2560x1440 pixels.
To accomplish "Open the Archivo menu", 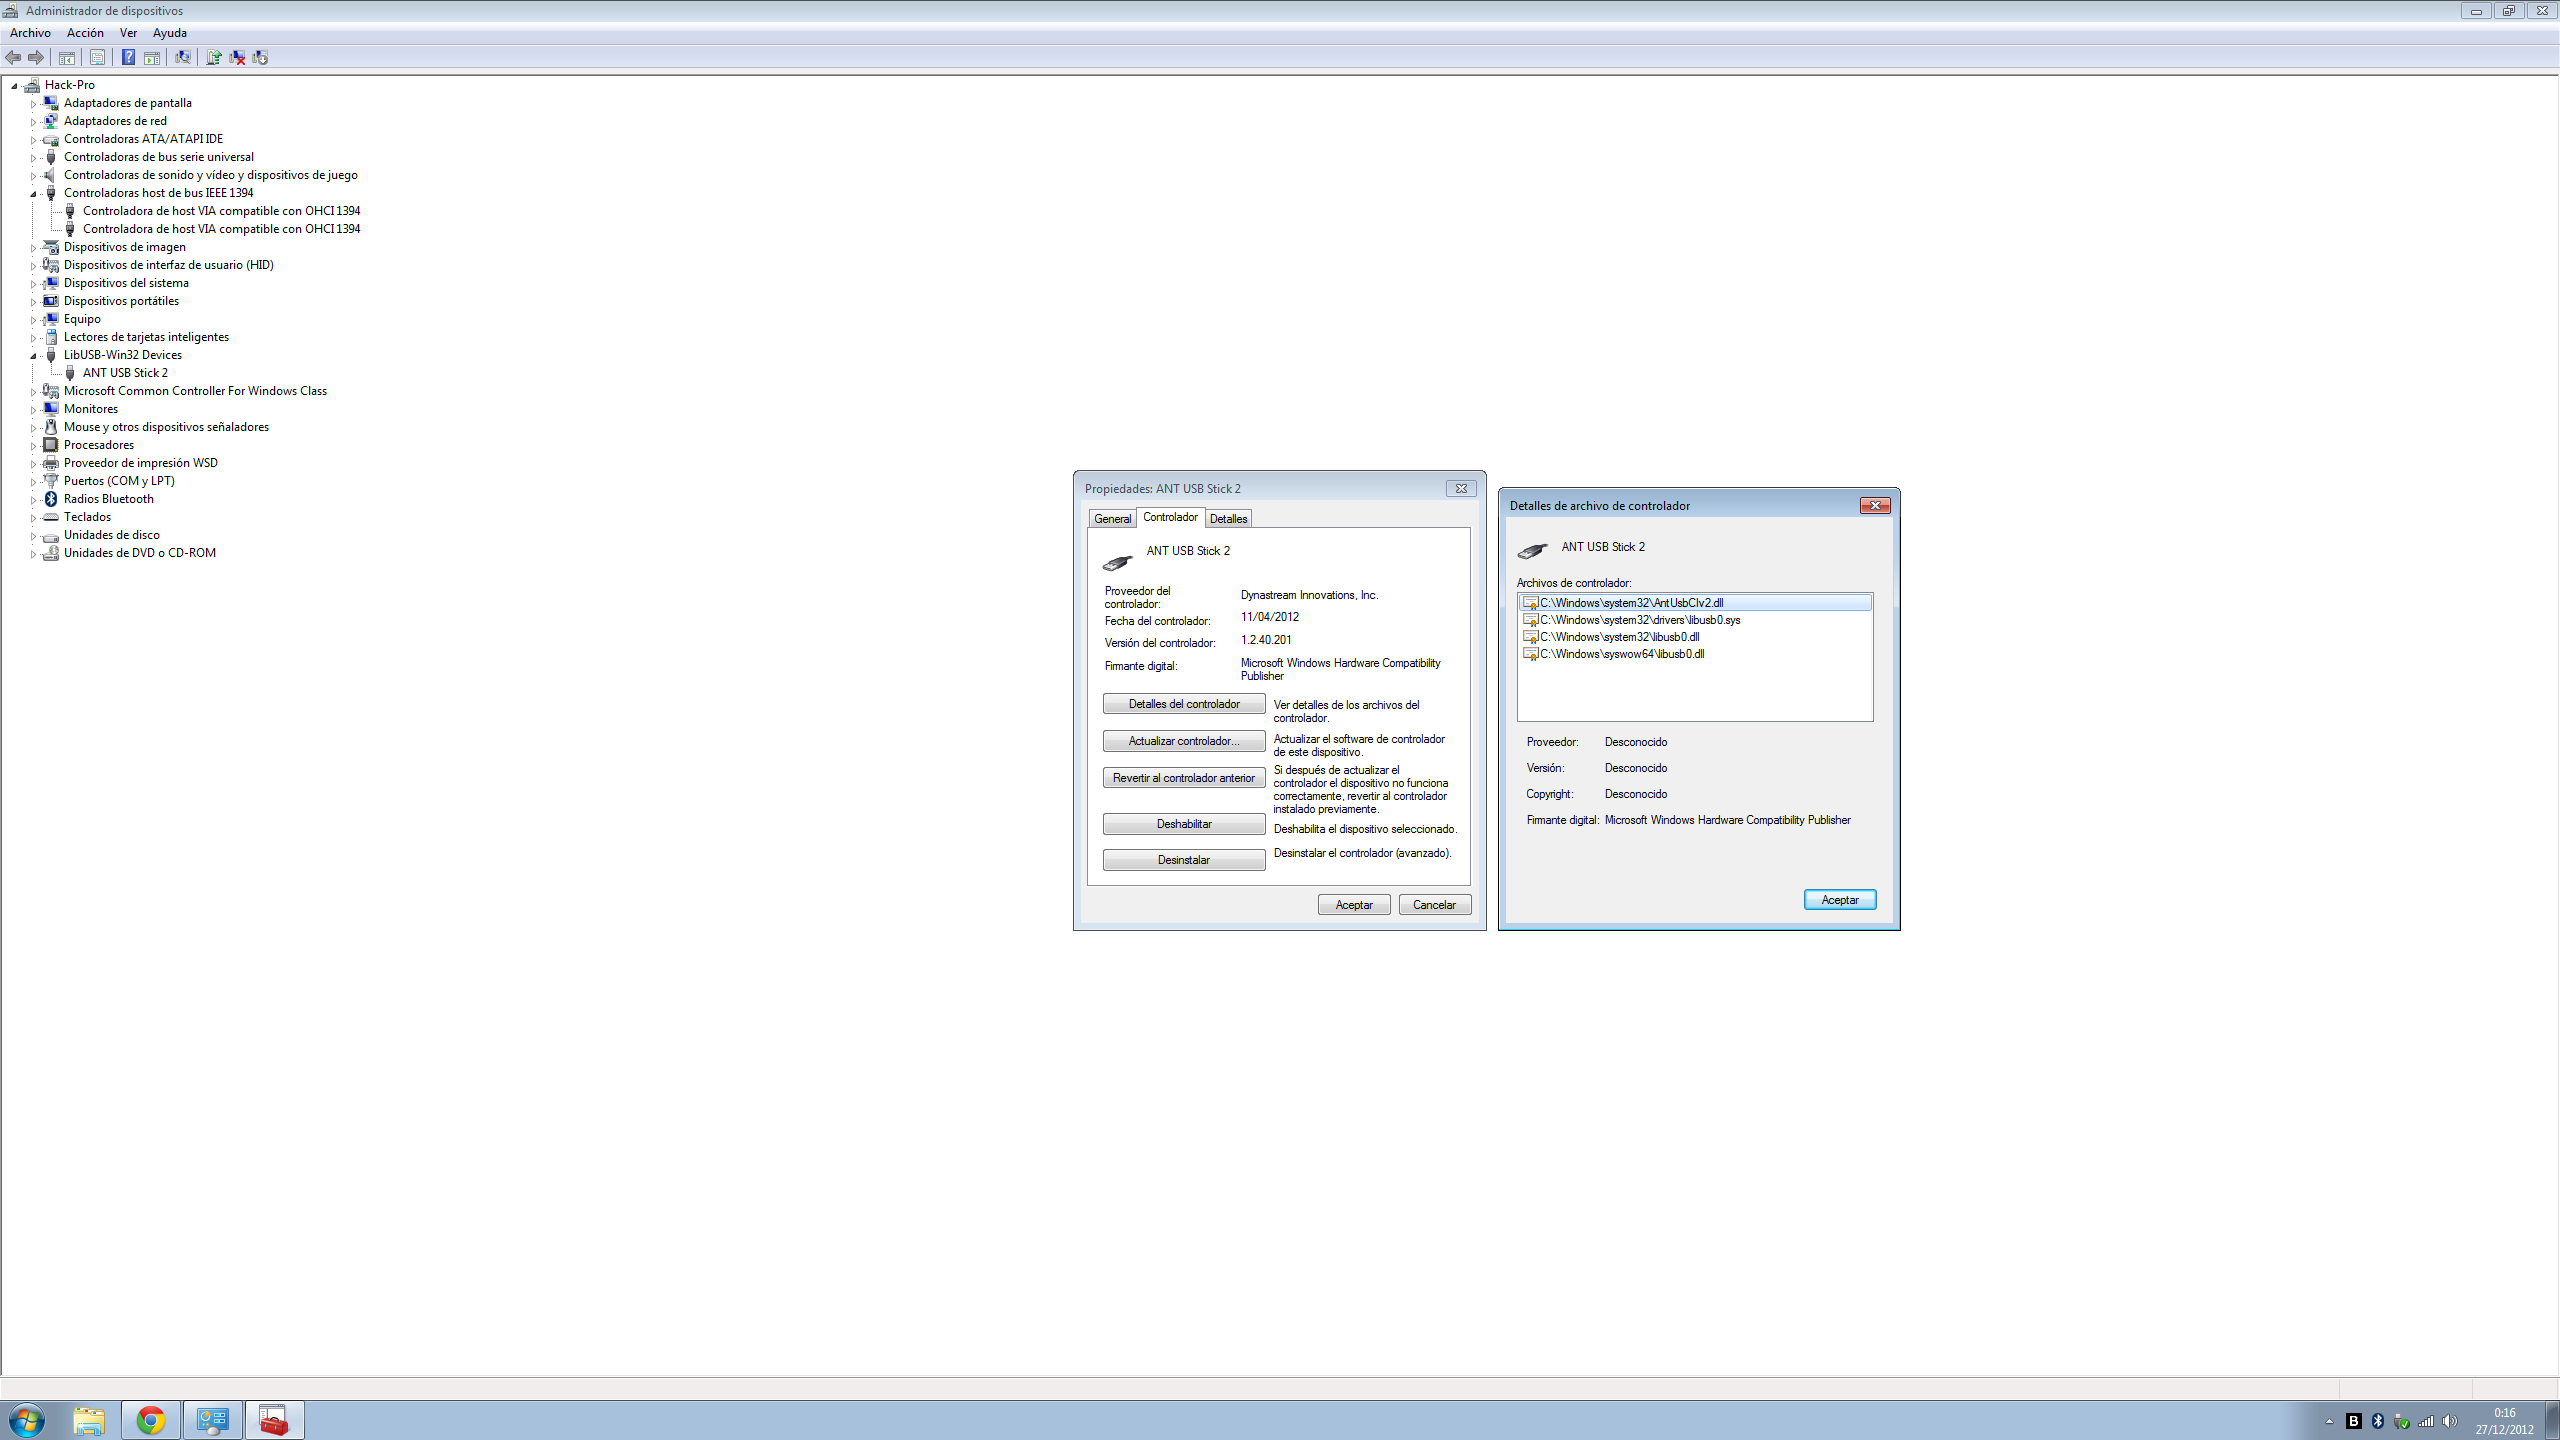I will pos(30,33).
